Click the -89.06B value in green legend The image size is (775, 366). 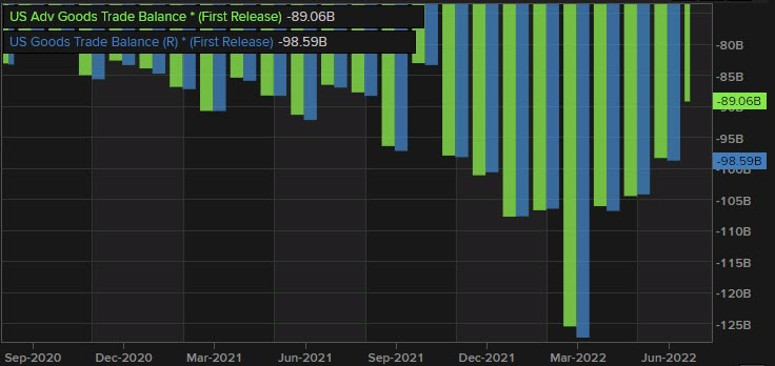(x=310, y=16)
